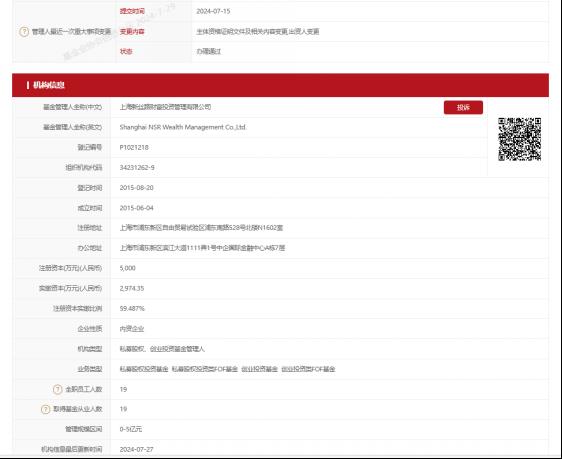The image size is (562, 459).
Task: Open the 内资企业 link
Action: point(132,329)
